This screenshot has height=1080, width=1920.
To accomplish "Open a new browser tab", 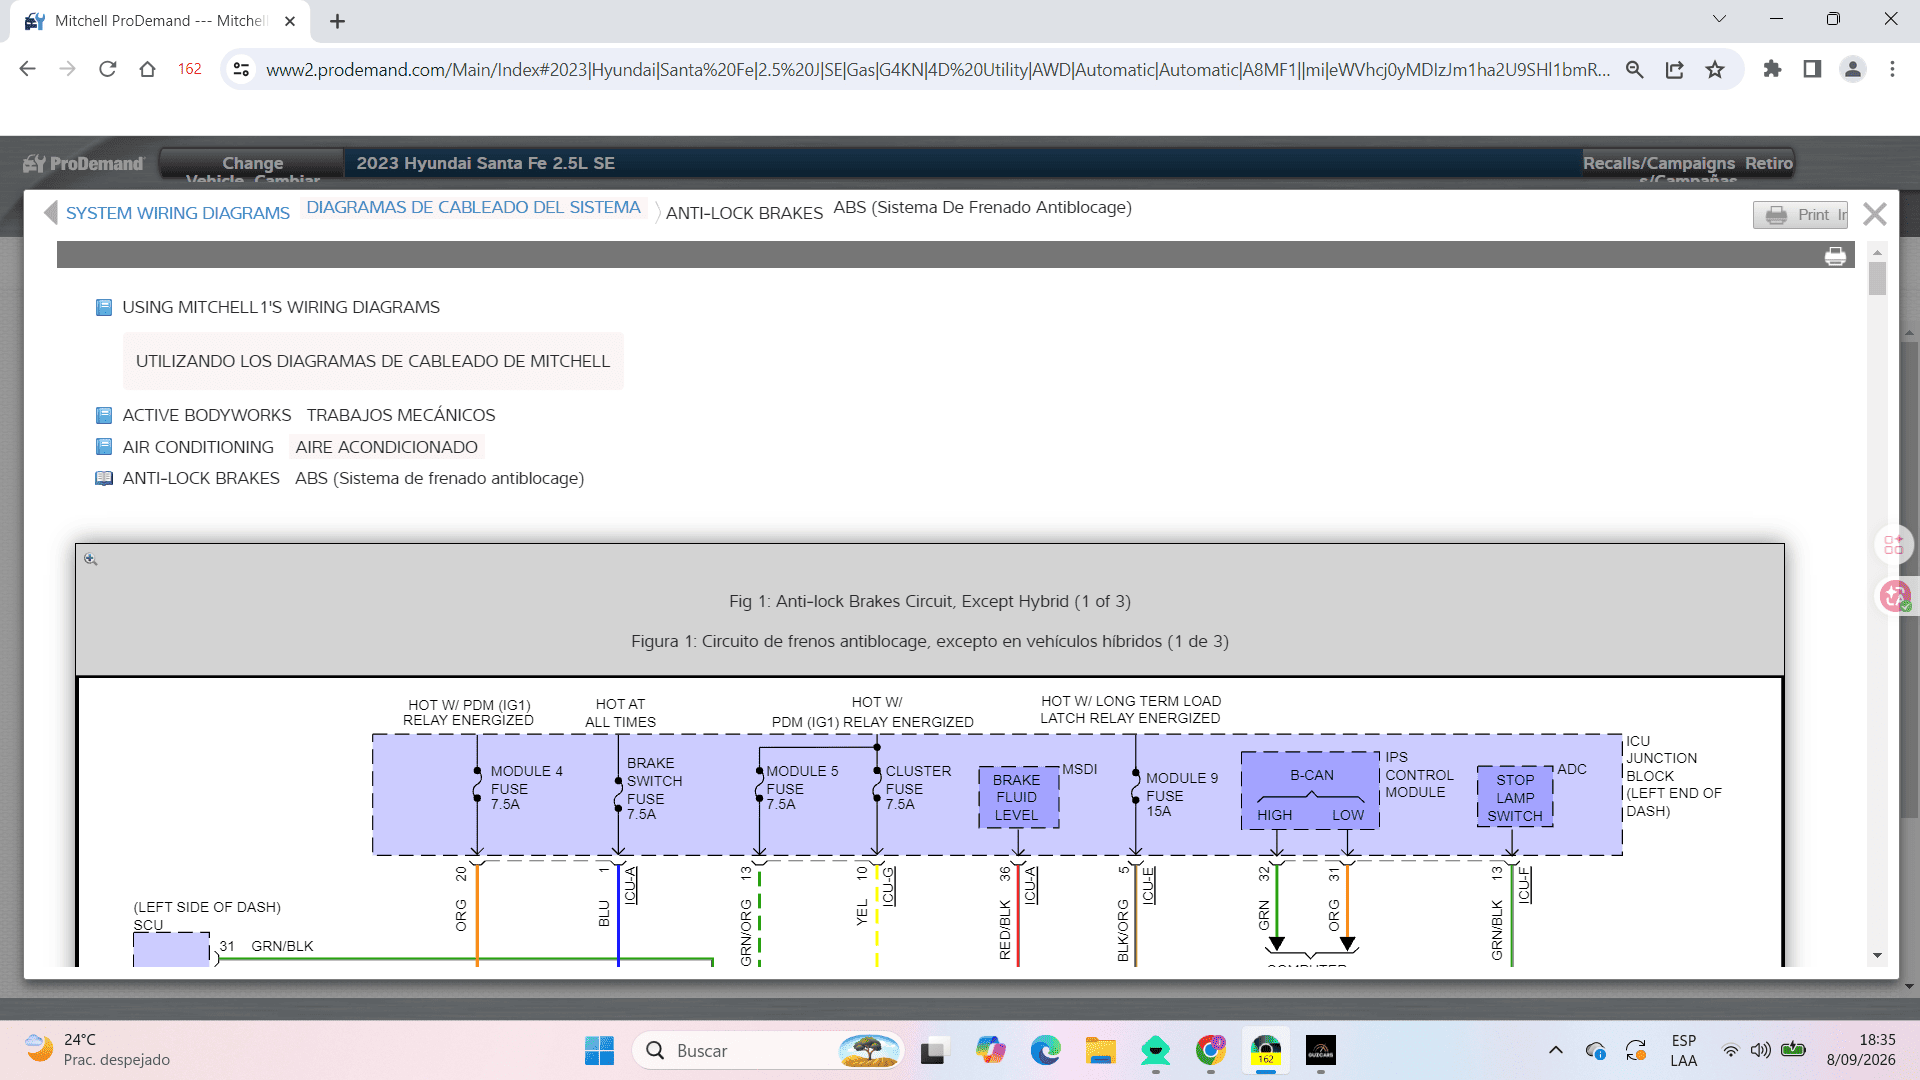I will [x=337, y=21].
